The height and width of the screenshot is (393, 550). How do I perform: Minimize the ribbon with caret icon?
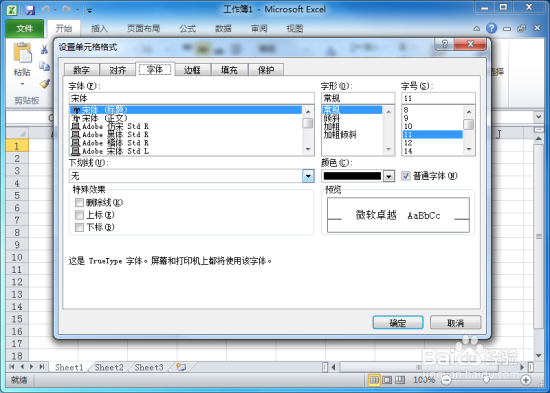click(x=476, y=28)
